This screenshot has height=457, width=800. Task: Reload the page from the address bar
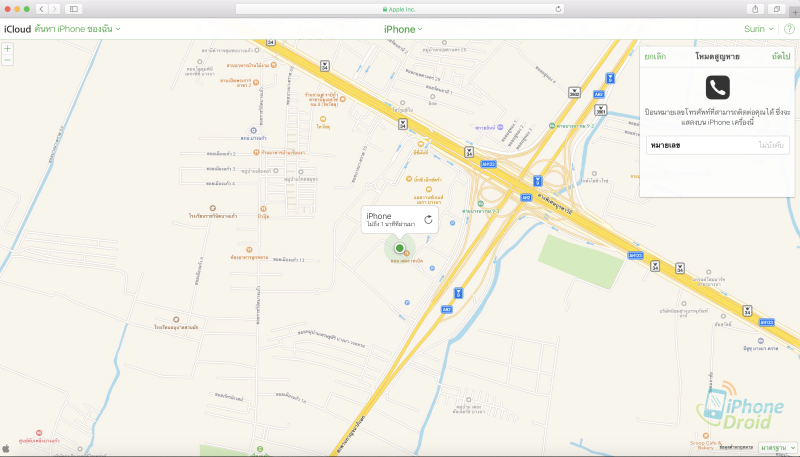click(558, 9)
